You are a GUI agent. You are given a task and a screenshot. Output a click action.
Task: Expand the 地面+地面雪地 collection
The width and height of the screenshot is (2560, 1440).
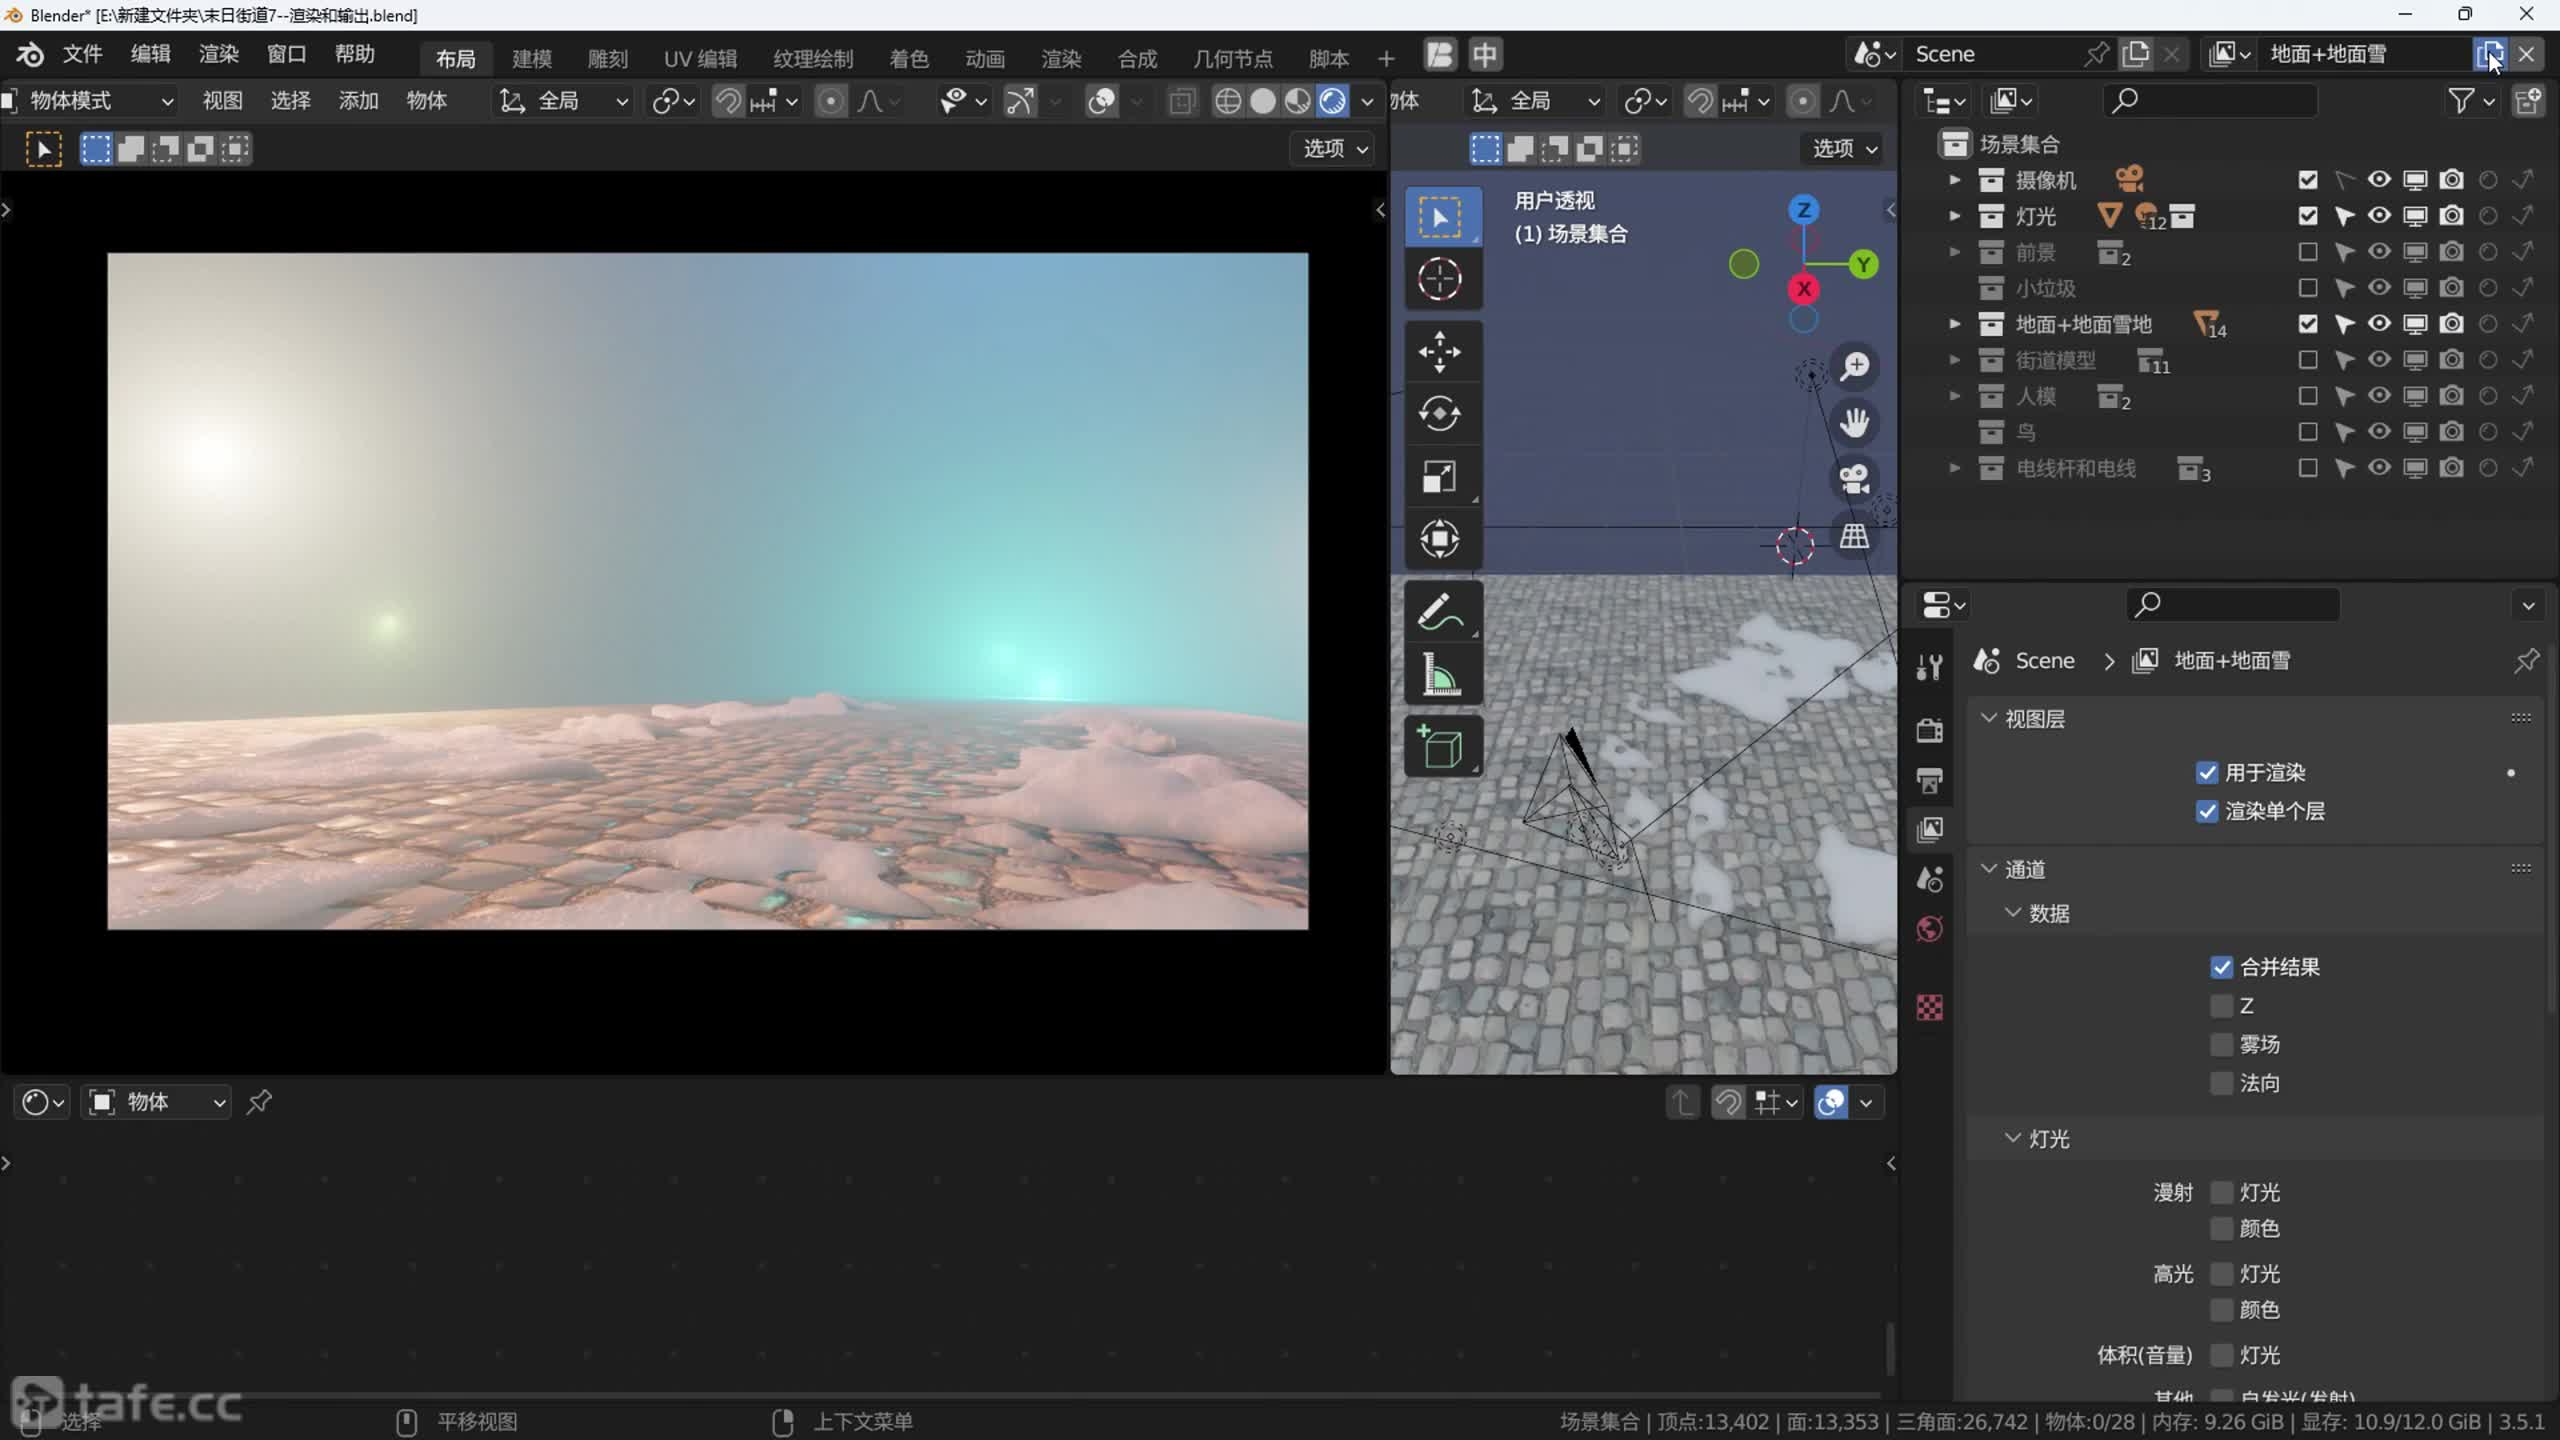pos(1954,324)
